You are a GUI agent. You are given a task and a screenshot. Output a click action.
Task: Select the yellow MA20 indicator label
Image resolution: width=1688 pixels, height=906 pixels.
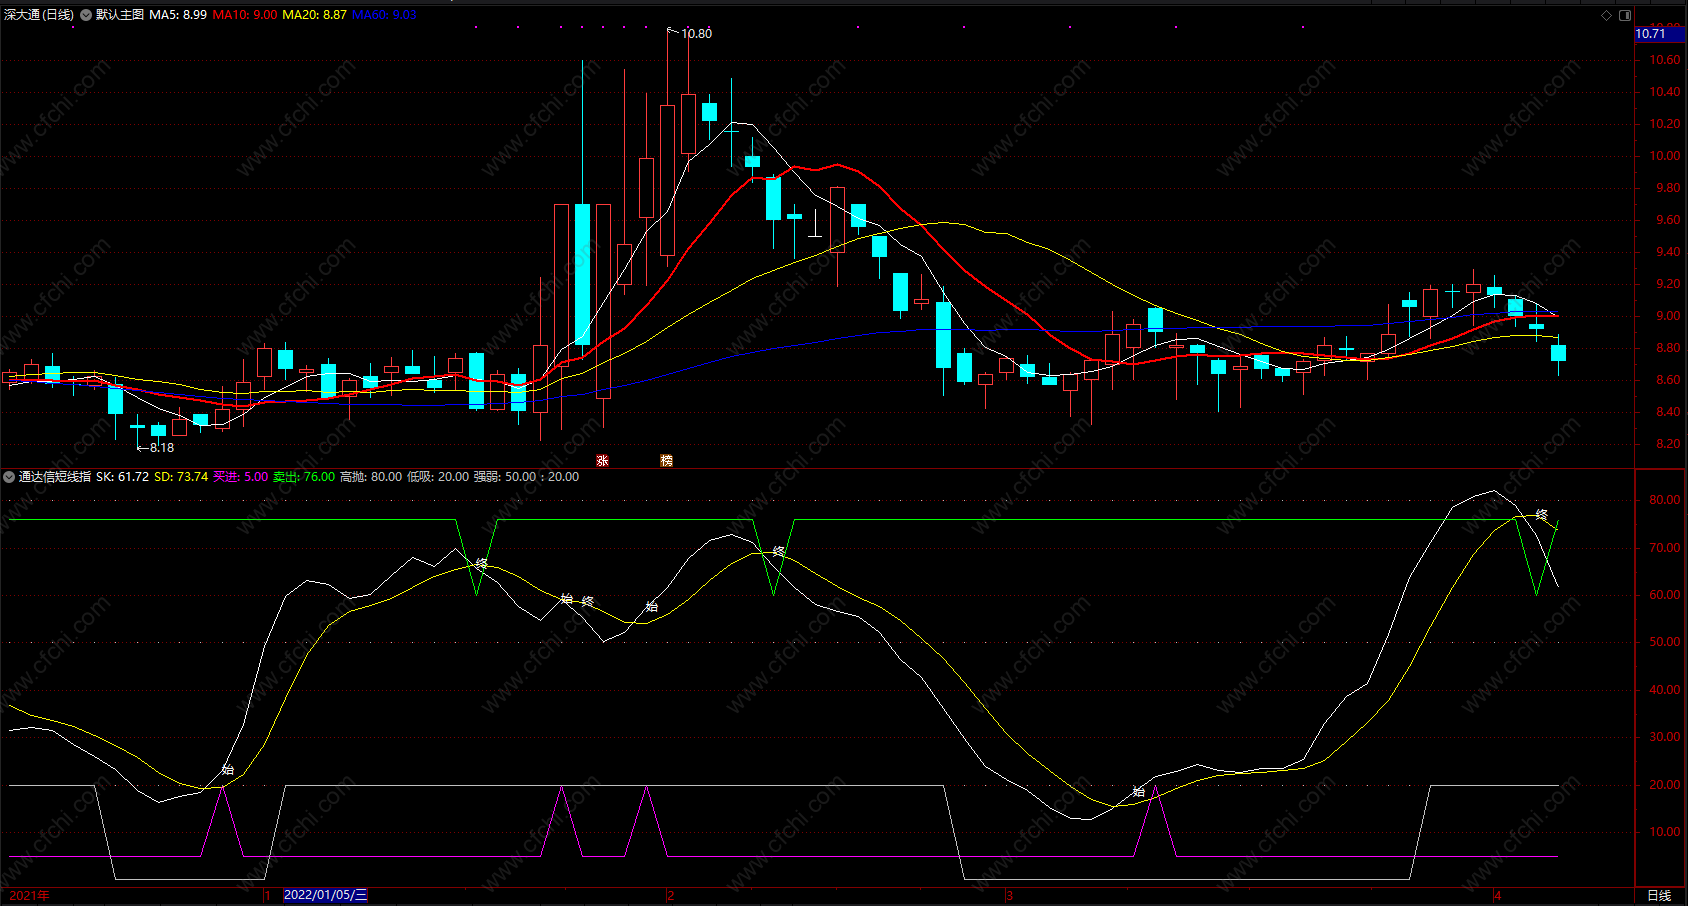click(x=314, y=15)
